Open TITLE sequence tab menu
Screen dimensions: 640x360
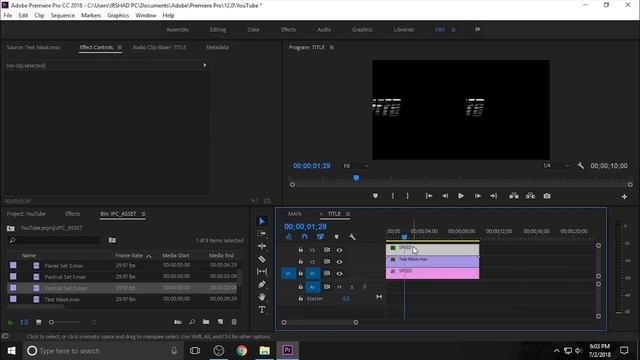[x=348, y=214]
